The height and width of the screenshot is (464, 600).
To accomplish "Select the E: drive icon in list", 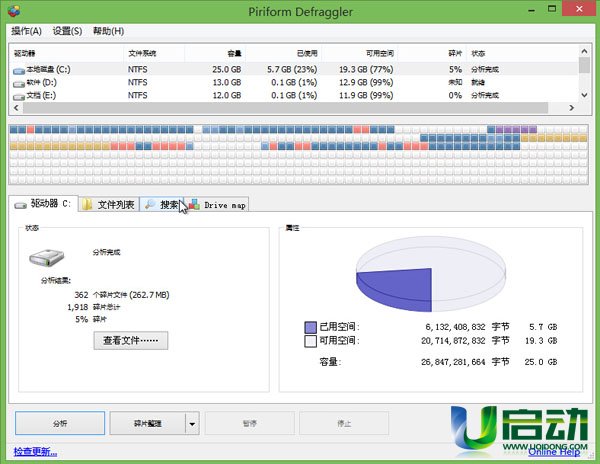I will [19, 97].
